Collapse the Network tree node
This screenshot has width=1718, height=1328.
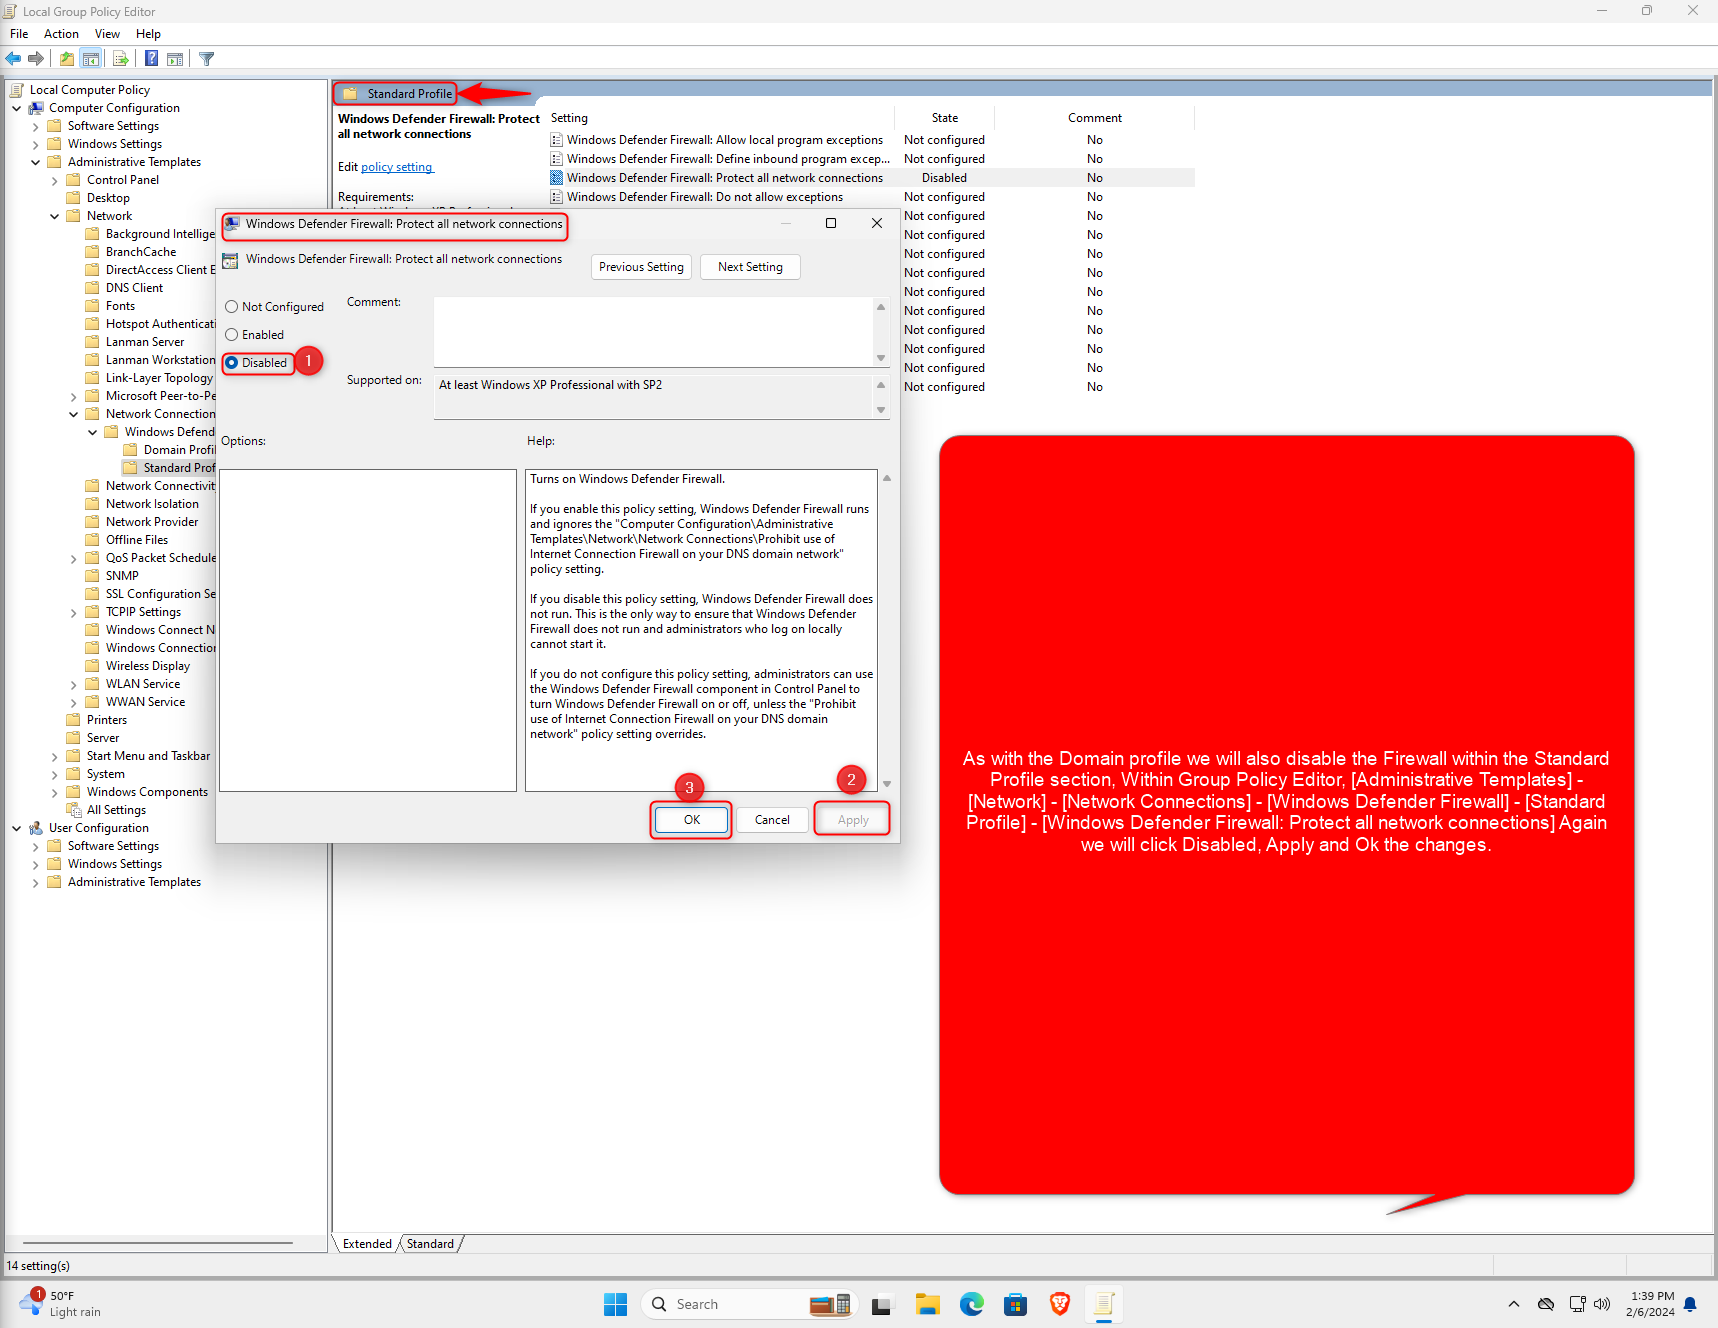55,215
